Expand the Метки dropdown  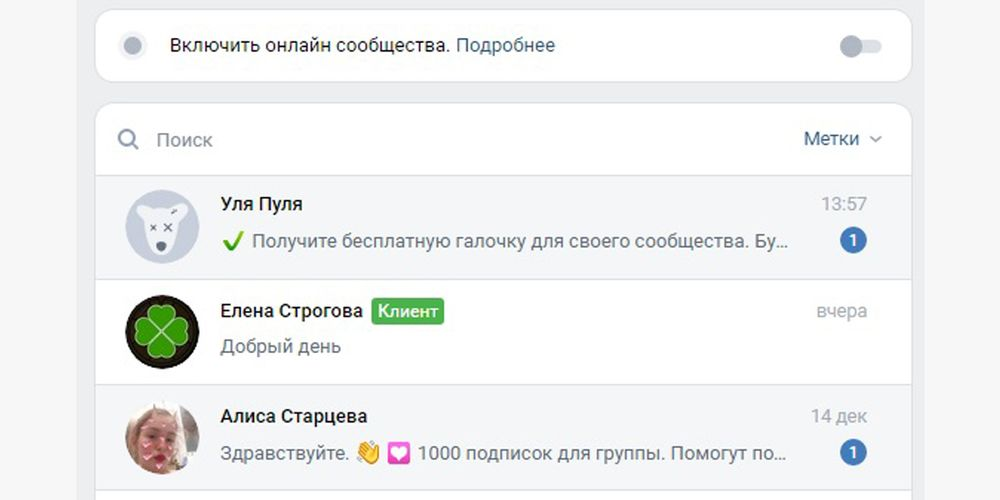[842, 139]
